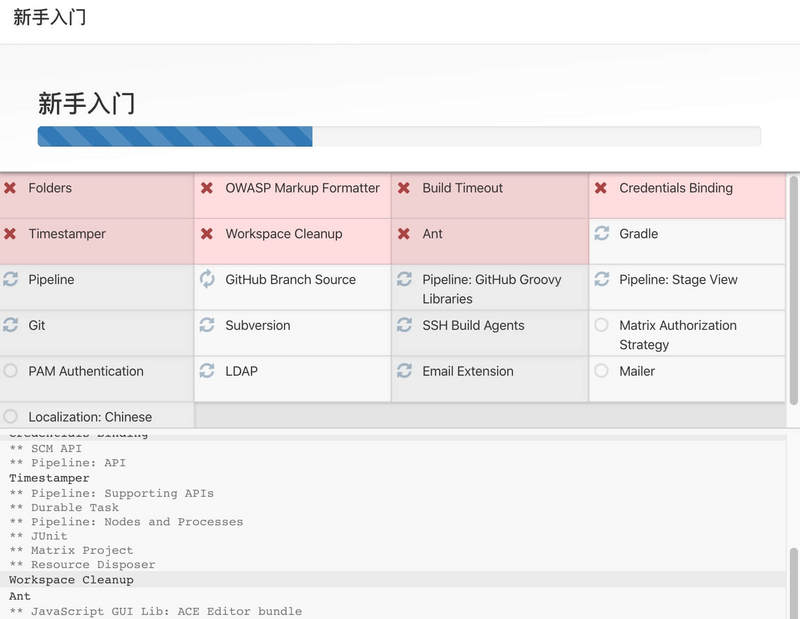Click the Pipeline: API log line
The width and height of the screenshot is (800, 619).
[67, 463]
